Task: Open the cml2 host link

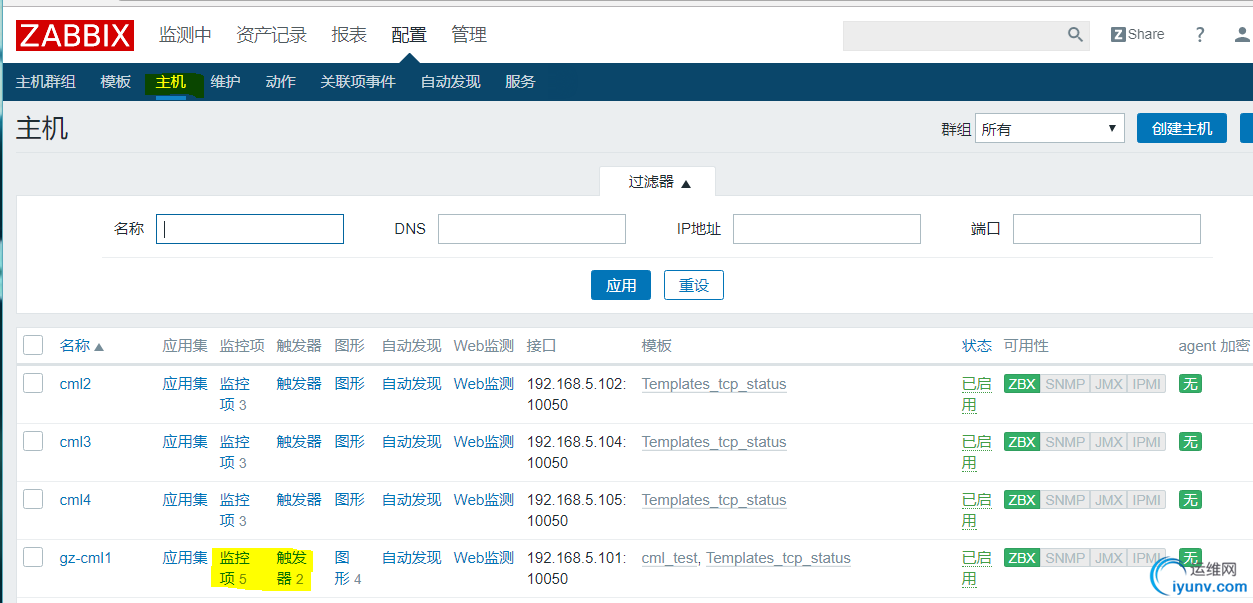Action: [75, 384]
